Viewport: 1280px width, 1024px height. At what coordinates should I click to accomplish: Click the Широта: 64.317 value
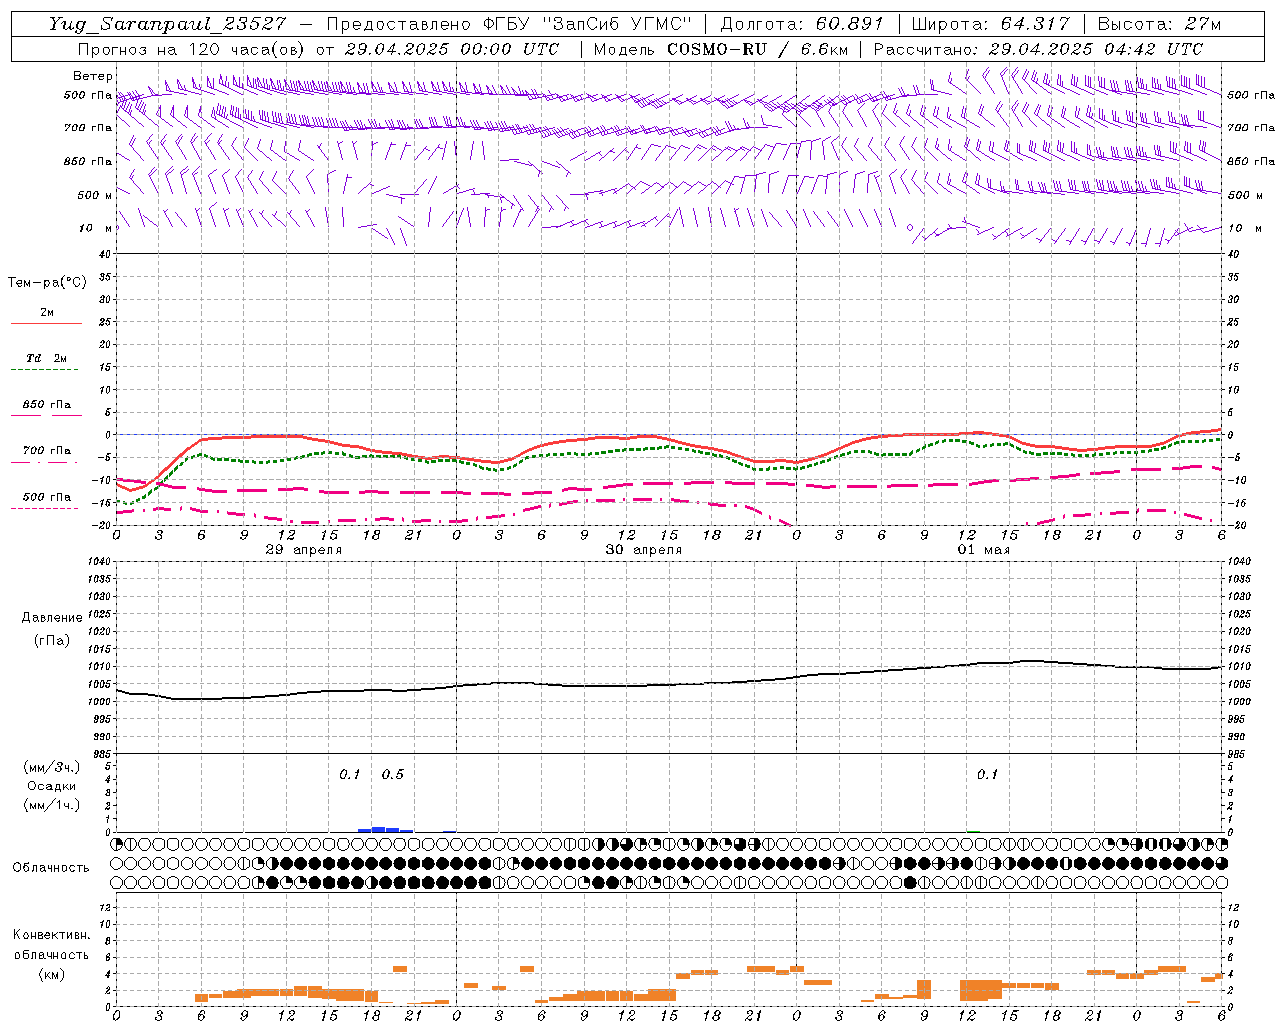(x=991, y=24)
